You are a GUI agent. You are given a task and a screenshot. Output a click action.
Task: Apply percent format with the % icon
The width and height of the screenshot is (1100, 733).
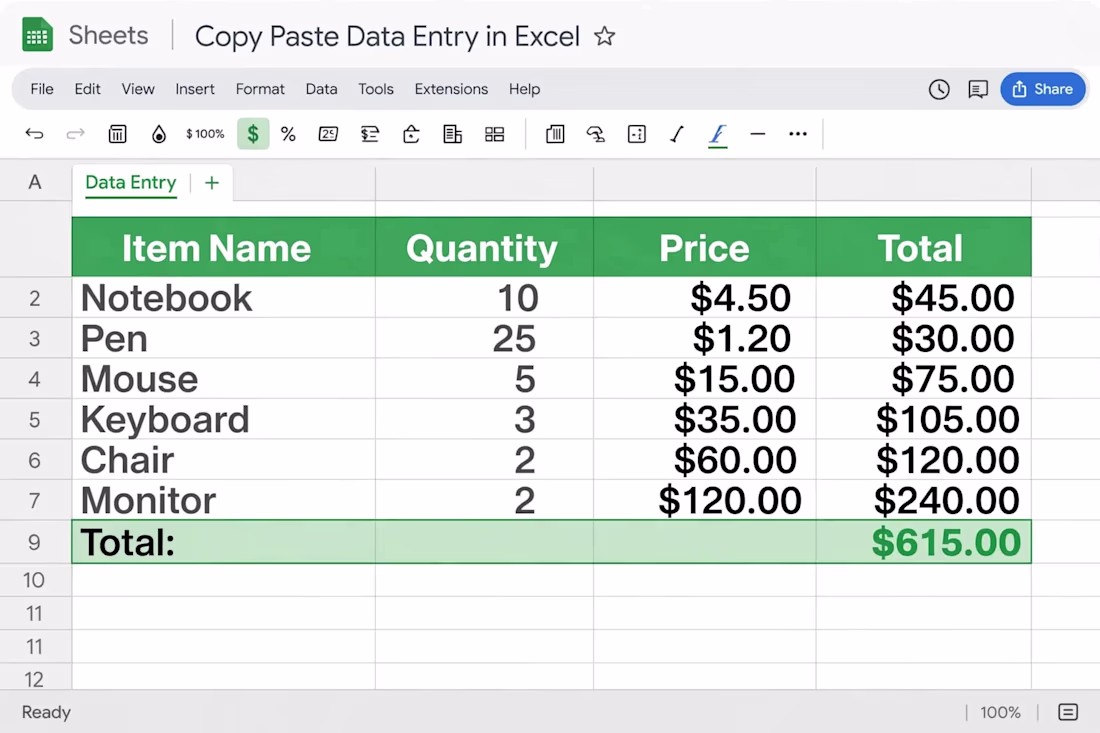tap(288, 134)
